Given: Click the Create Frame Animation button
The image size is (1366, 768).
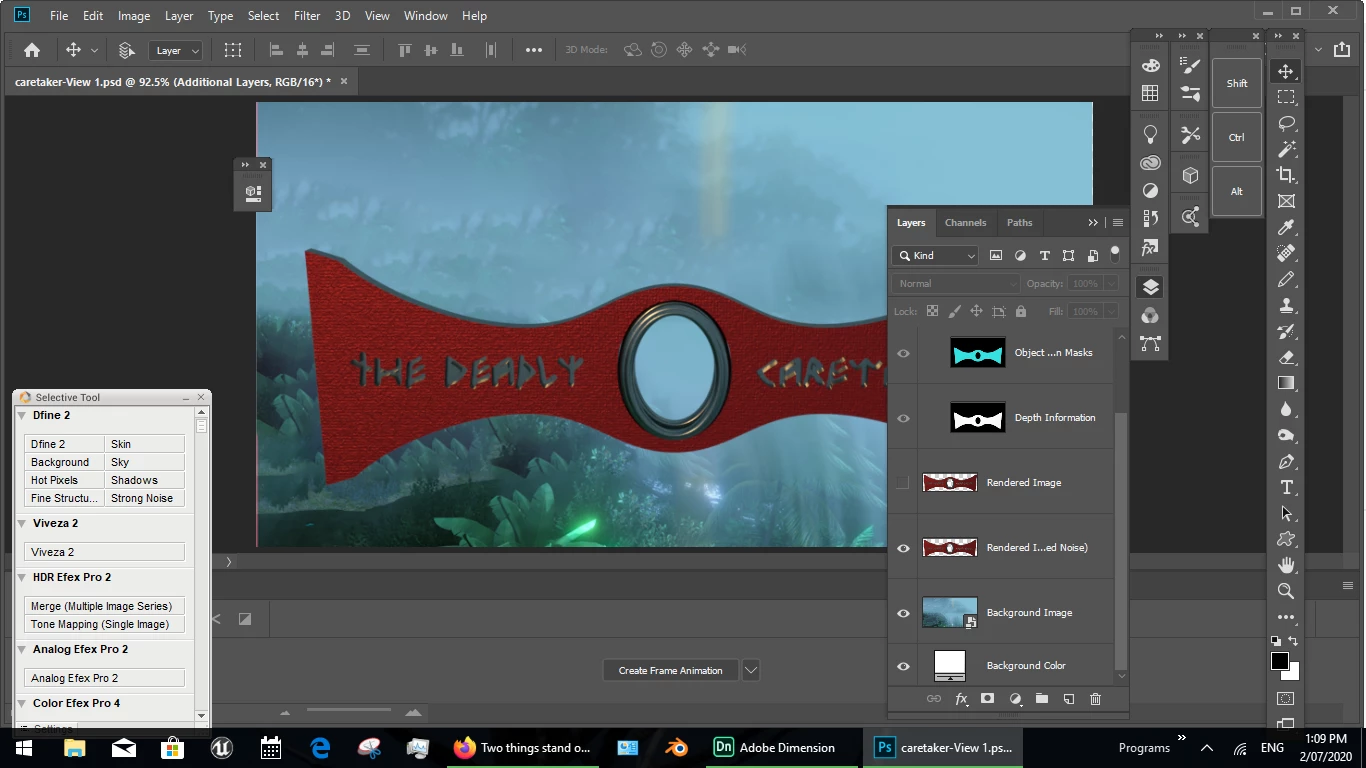Looking at the screenshot, I should click(x=670, y=670).
